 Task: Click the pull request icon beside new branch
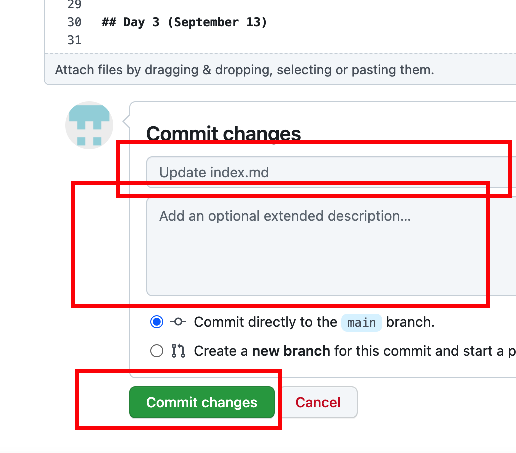pyautogui.click(x=178, y=351)
